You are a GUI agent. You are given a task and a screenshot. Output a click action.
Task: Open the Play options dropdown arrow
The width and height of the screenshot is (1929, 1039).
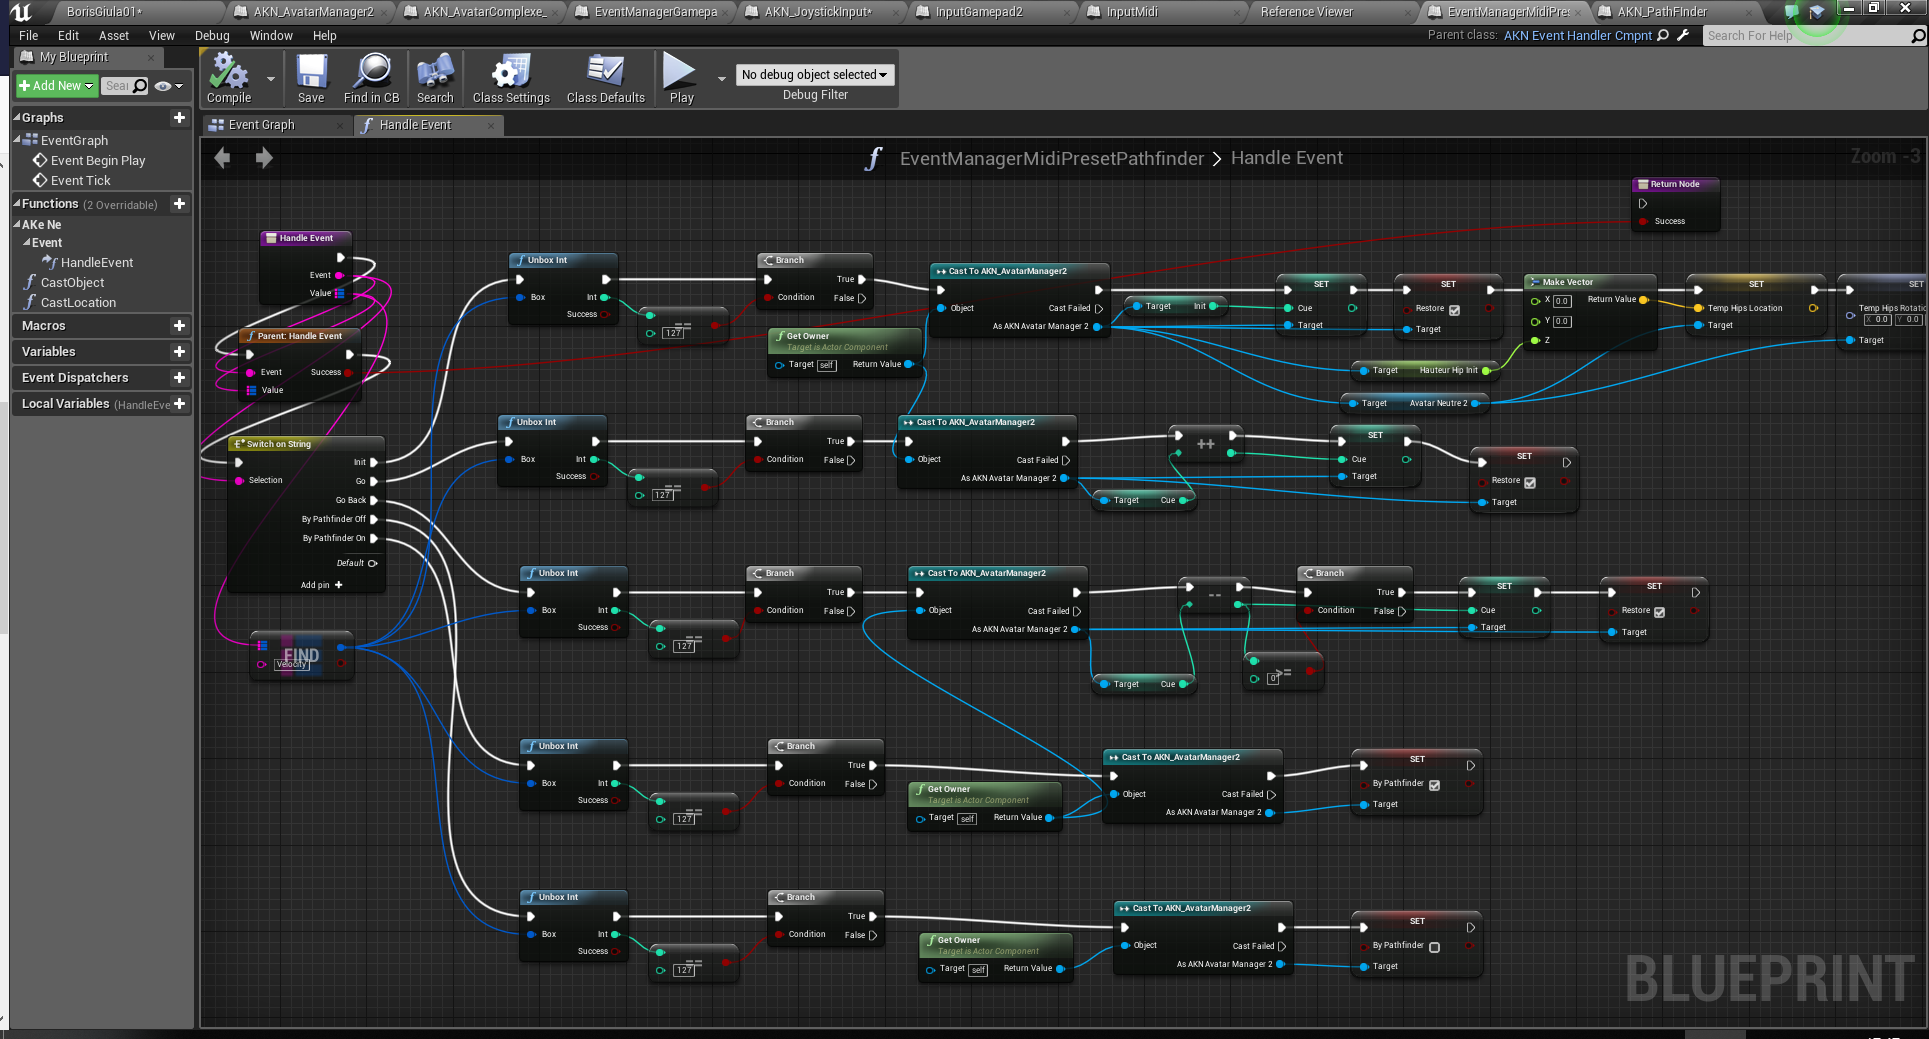722,78
